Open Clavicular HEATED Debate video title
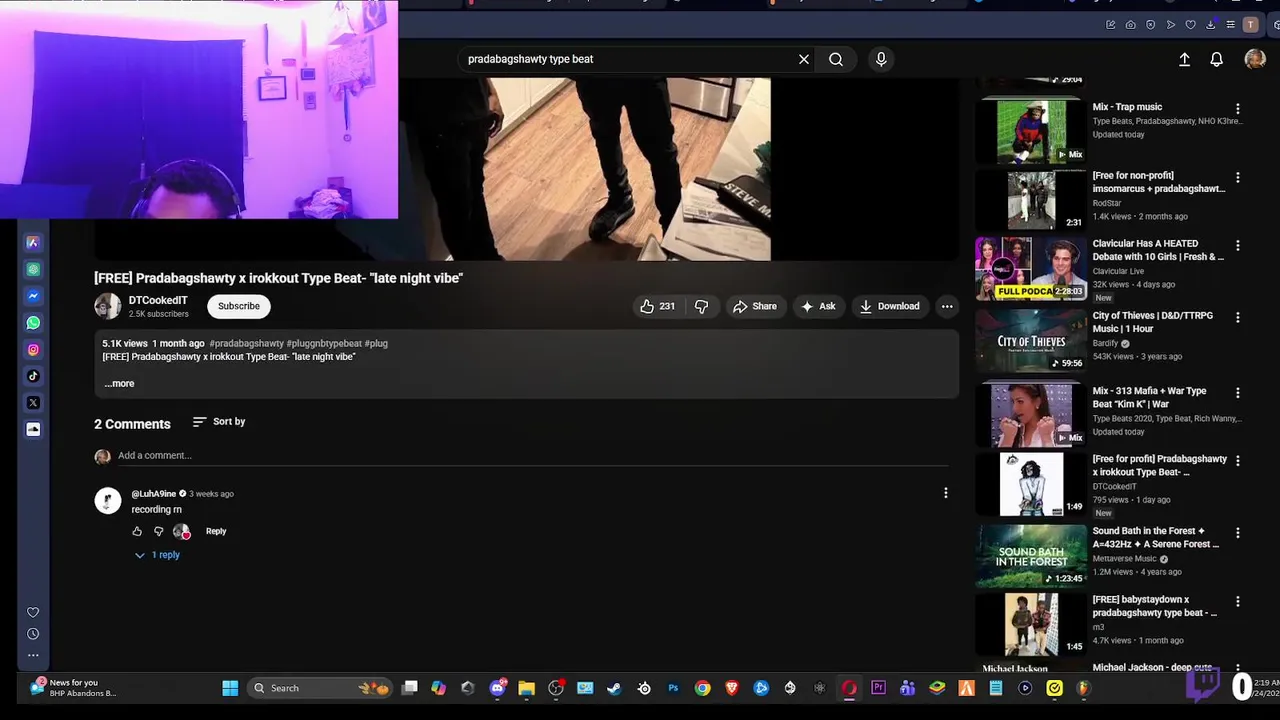1280x720 pixels. [1158, 250]
